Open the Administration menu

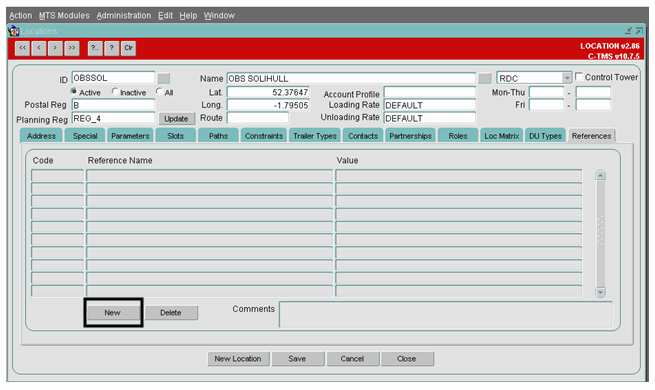[x=124, y=16]
